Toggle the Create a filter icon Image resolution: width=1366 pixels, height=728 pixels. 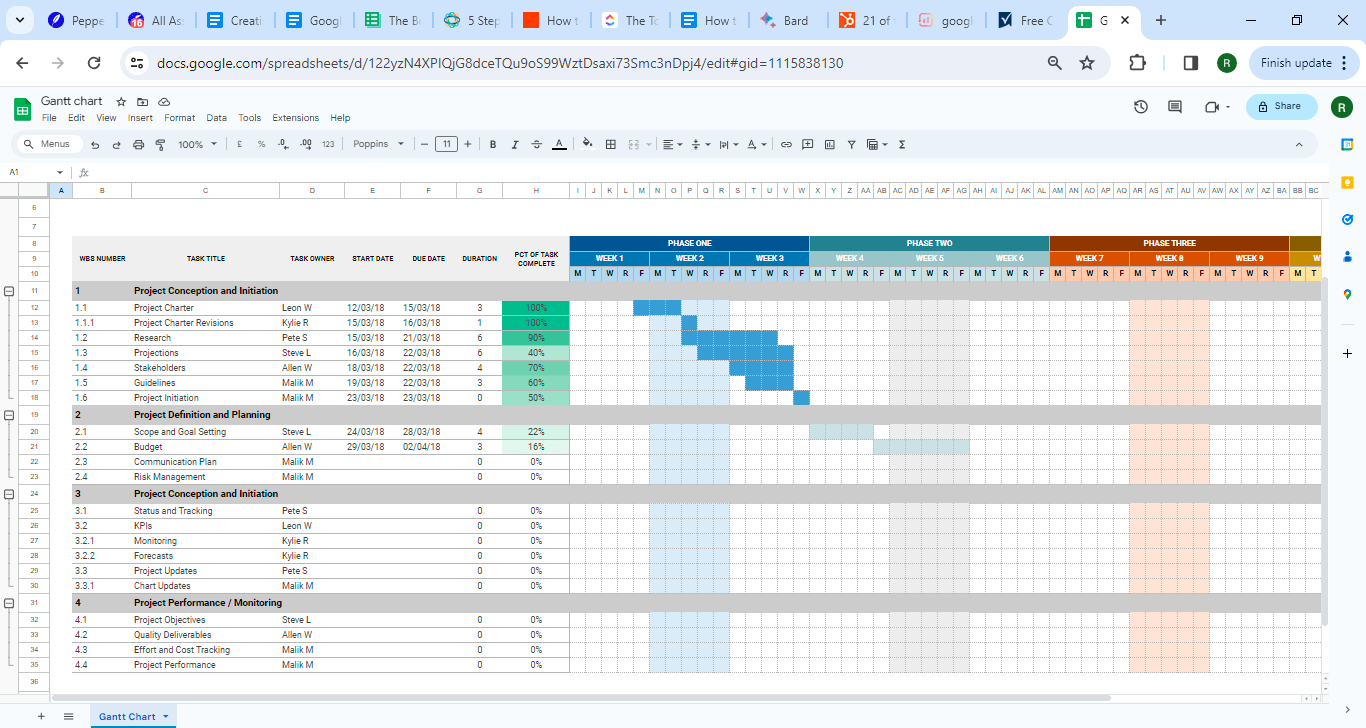tap(851, 144)
